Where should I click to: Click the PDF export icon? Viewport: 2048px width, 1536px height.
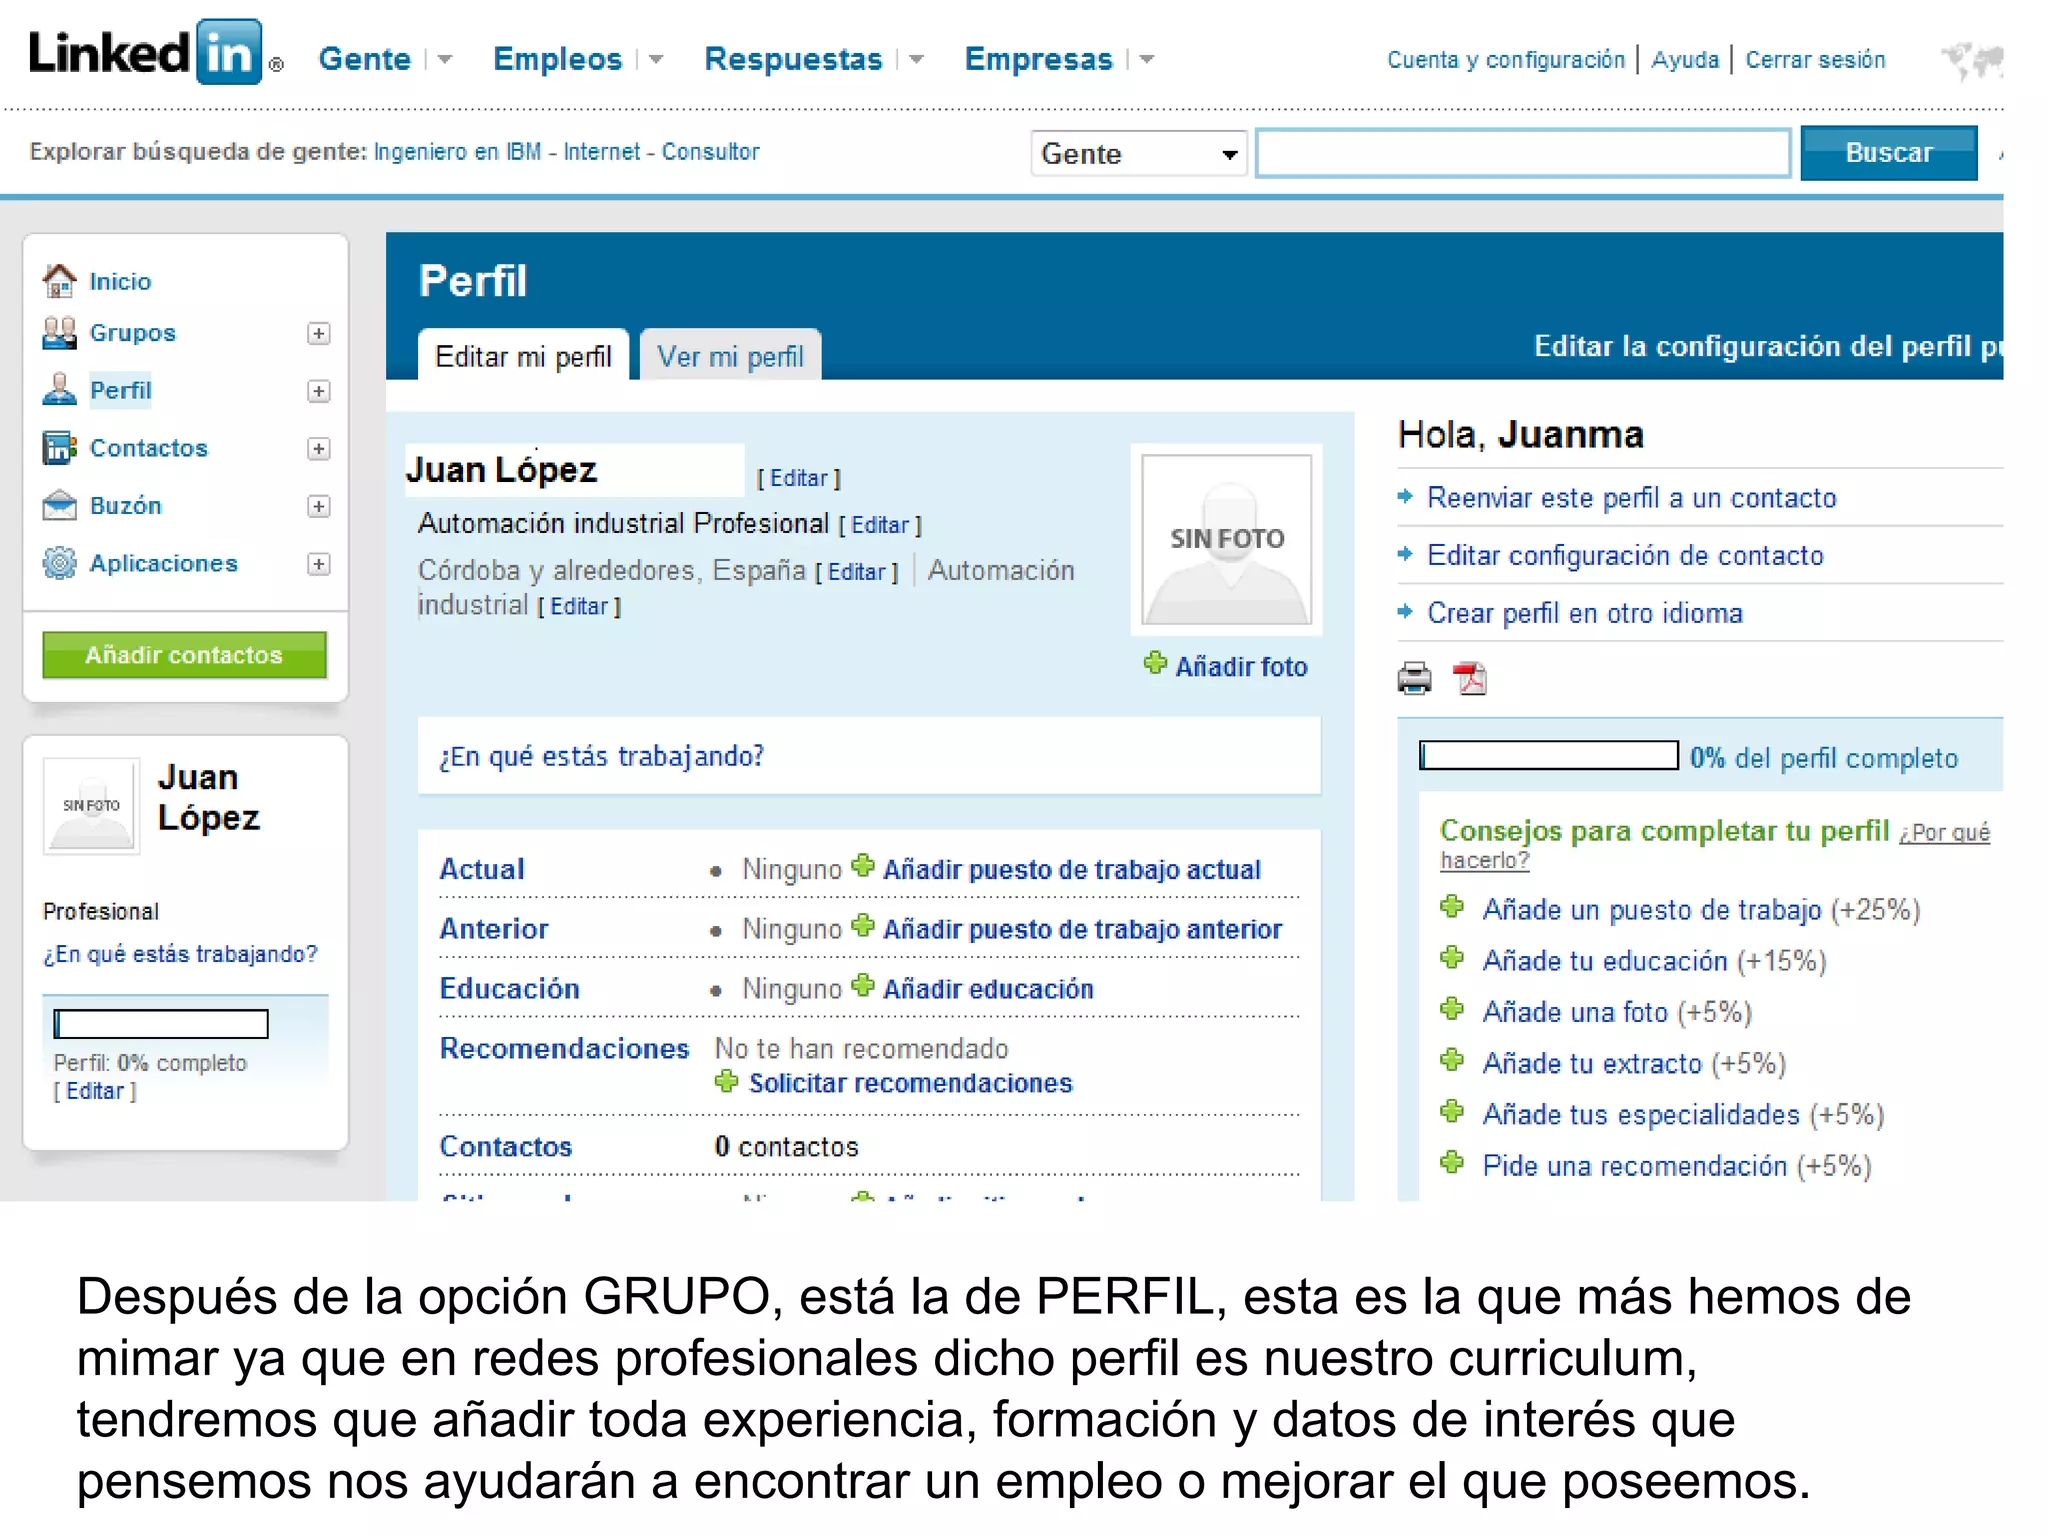(x=1470, y=679)
